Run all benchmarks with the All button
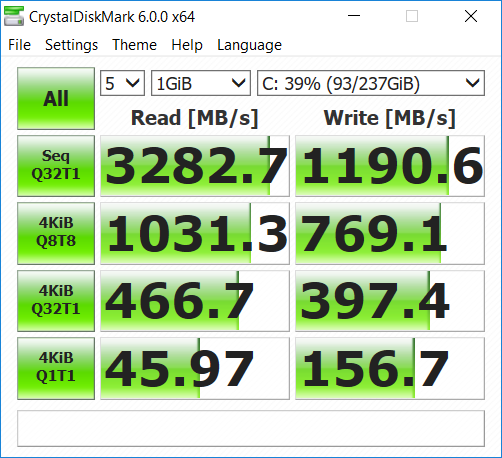Viewport: 502px width, 458px height. tap(56, 98)
